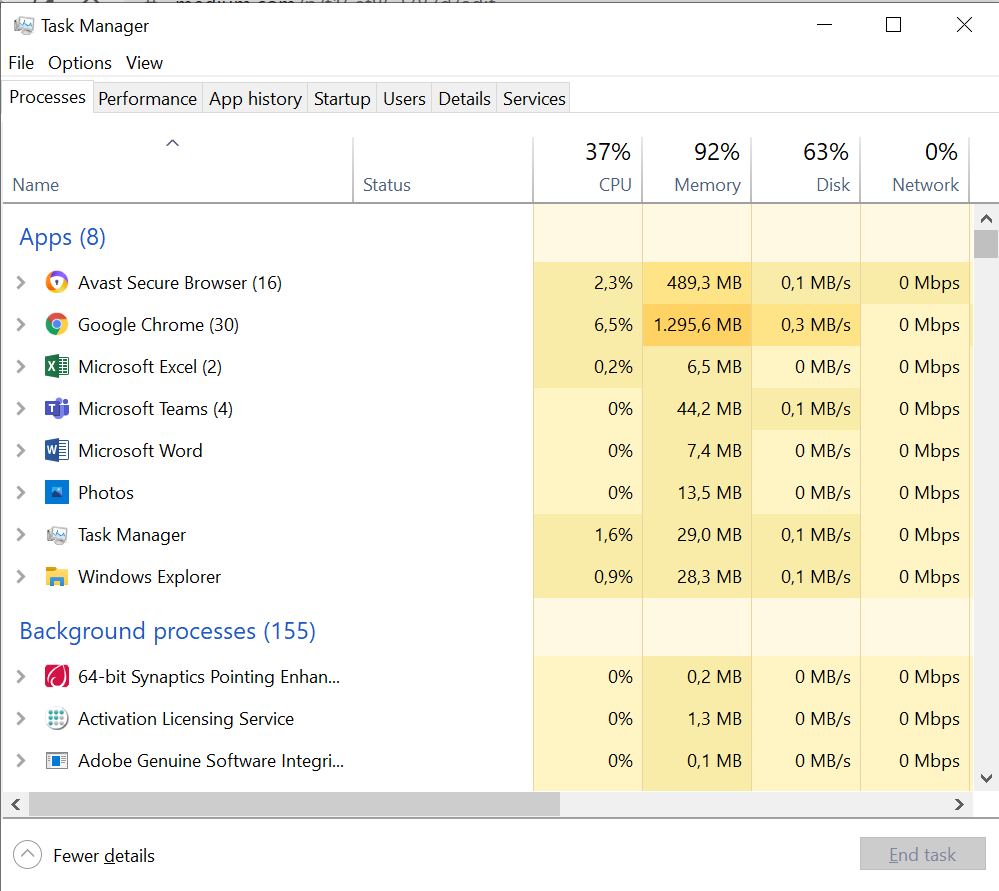Screen dimensions: 999x891
Task: Click the horizontal scrollbar left arrow
Action: (16, 804)
